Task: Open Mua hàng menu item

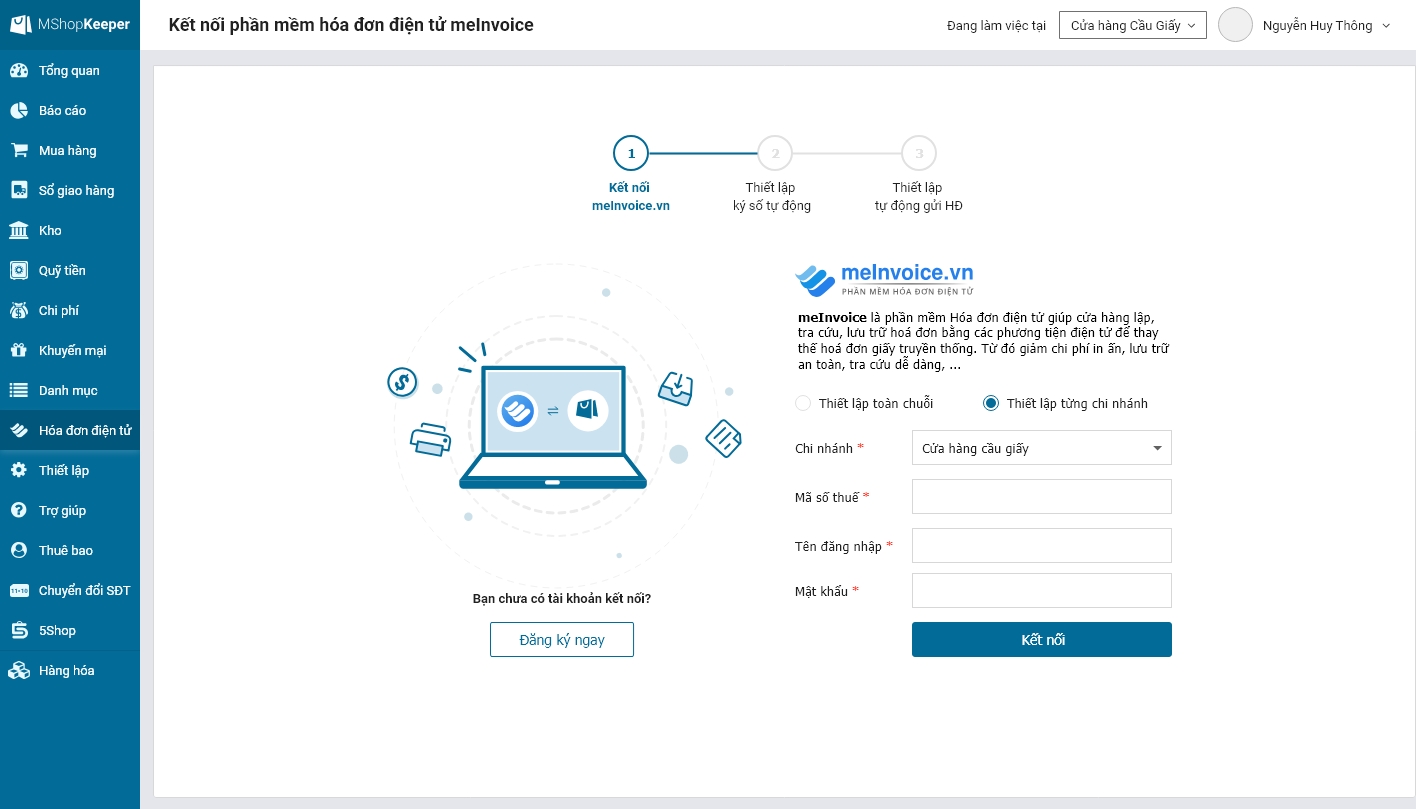Action: tap(70, 151)
